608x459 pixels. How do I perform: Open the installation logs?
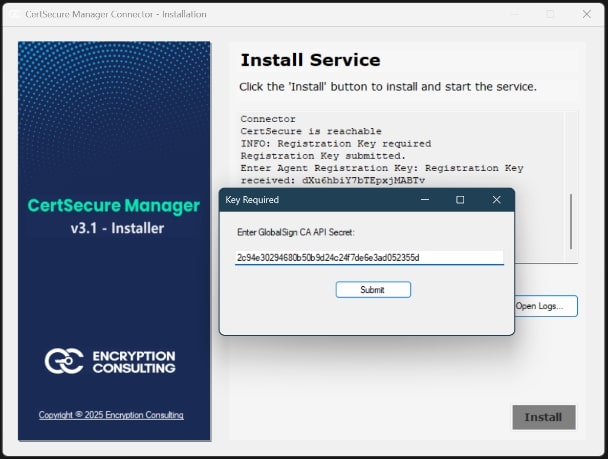pyautogui.click(x=546, y=306)
